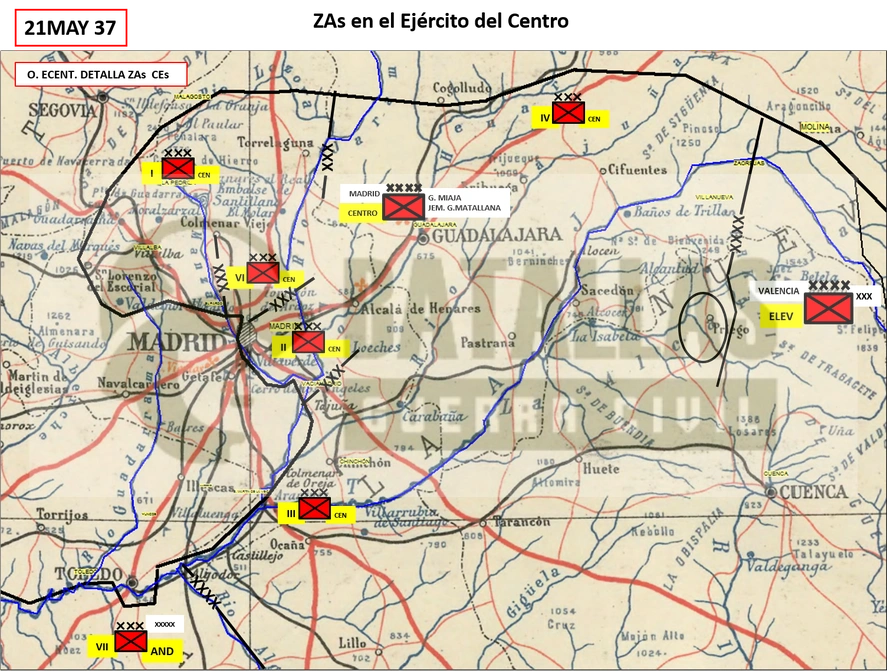Click the yellow CENTRO label

(362, 213)
